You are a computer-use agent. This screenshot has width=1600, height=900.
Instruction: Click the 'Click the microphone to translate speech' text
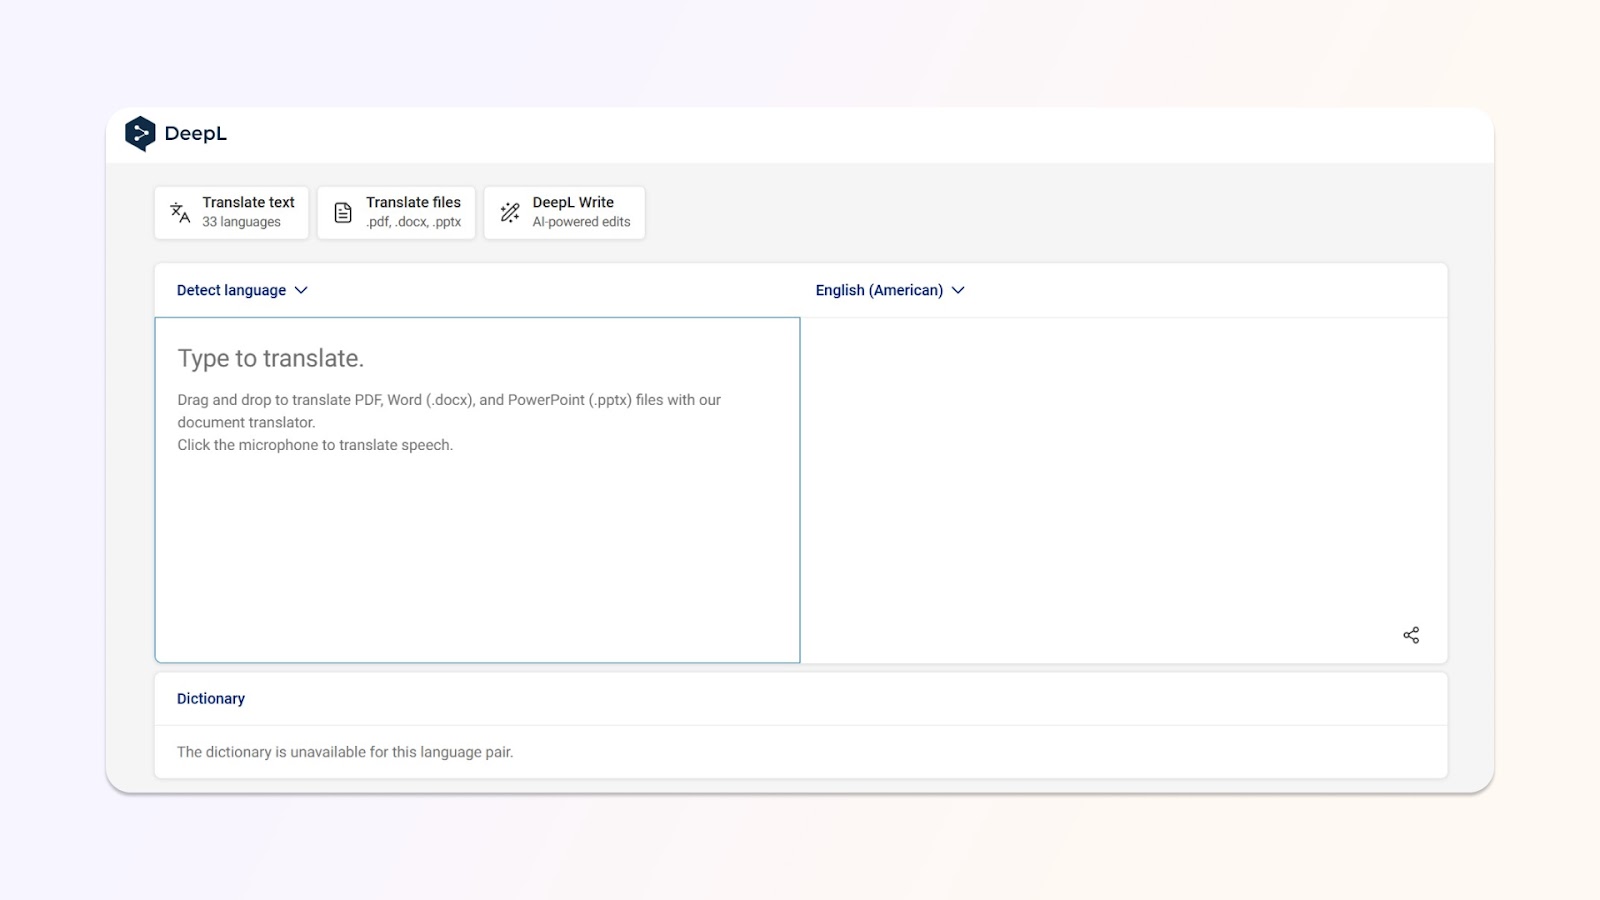tap(315, 445)
